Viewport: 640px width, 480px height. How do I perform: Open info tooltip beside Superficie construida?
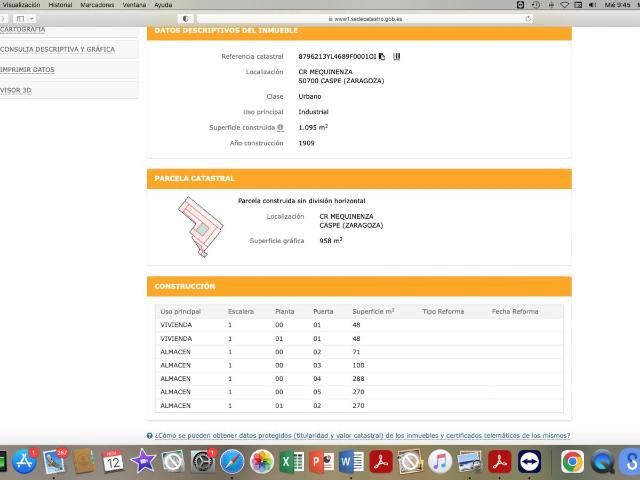coord(280,127)
